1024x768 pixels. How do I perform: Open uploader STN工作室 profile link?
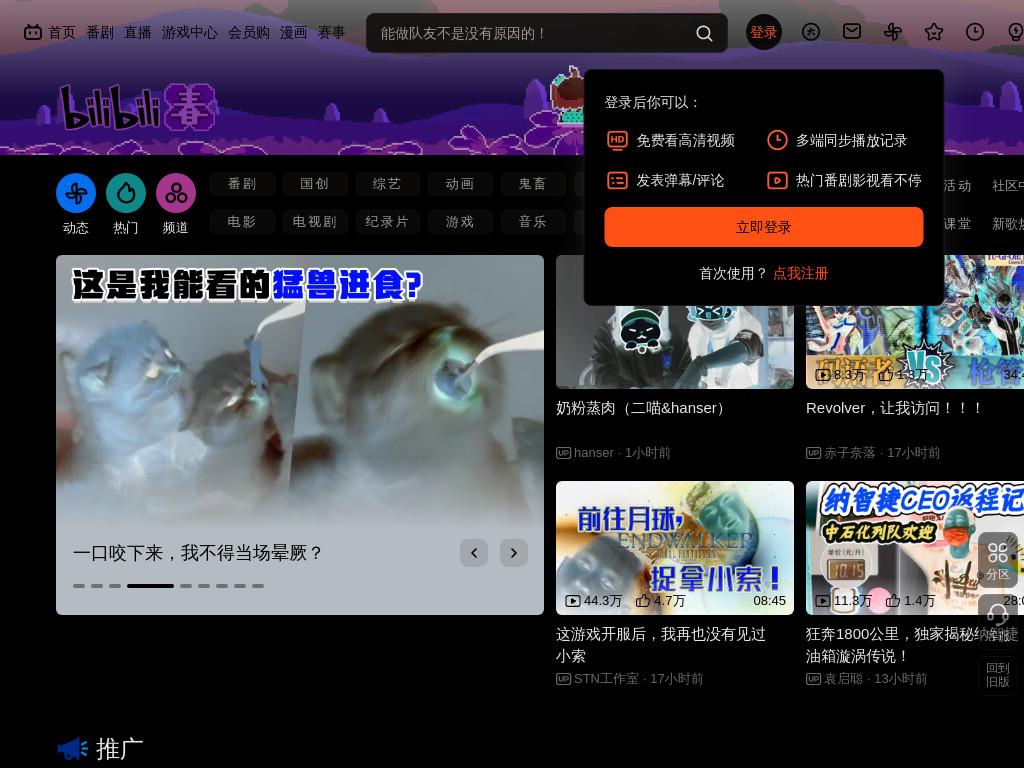pos(606,679)
